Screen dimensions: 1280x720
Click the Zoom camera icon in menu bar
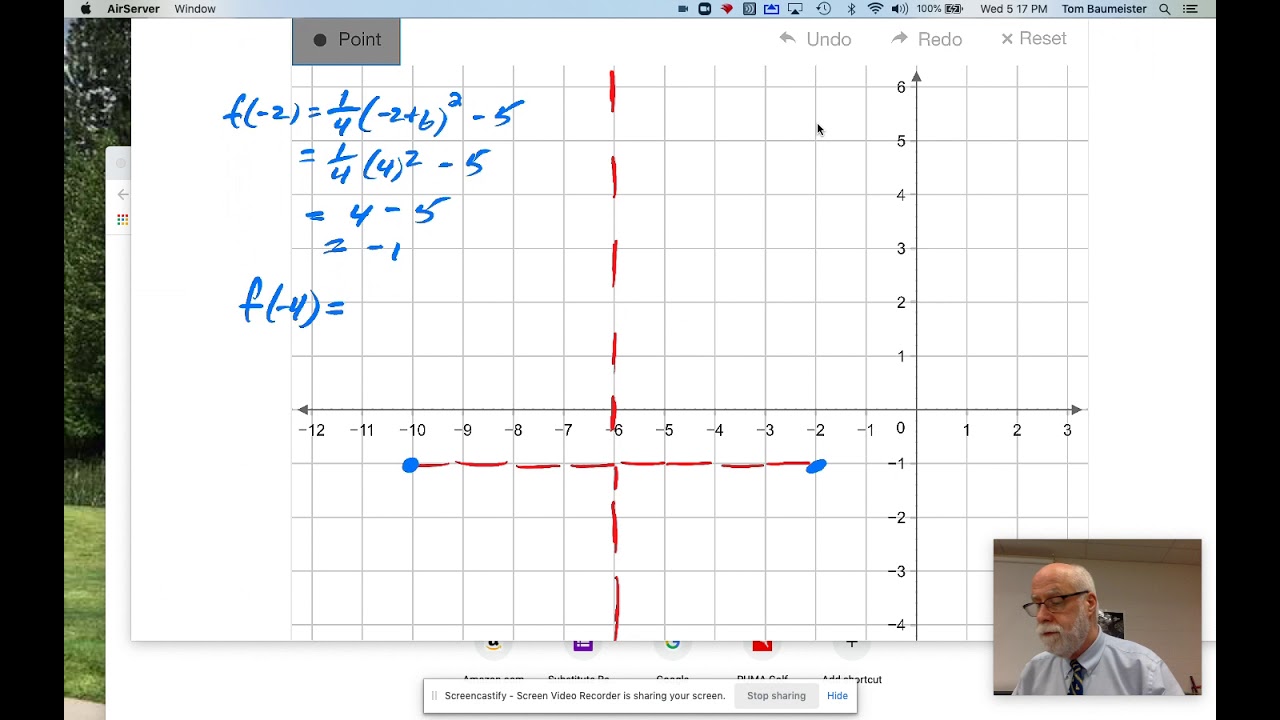click(705, 9)
